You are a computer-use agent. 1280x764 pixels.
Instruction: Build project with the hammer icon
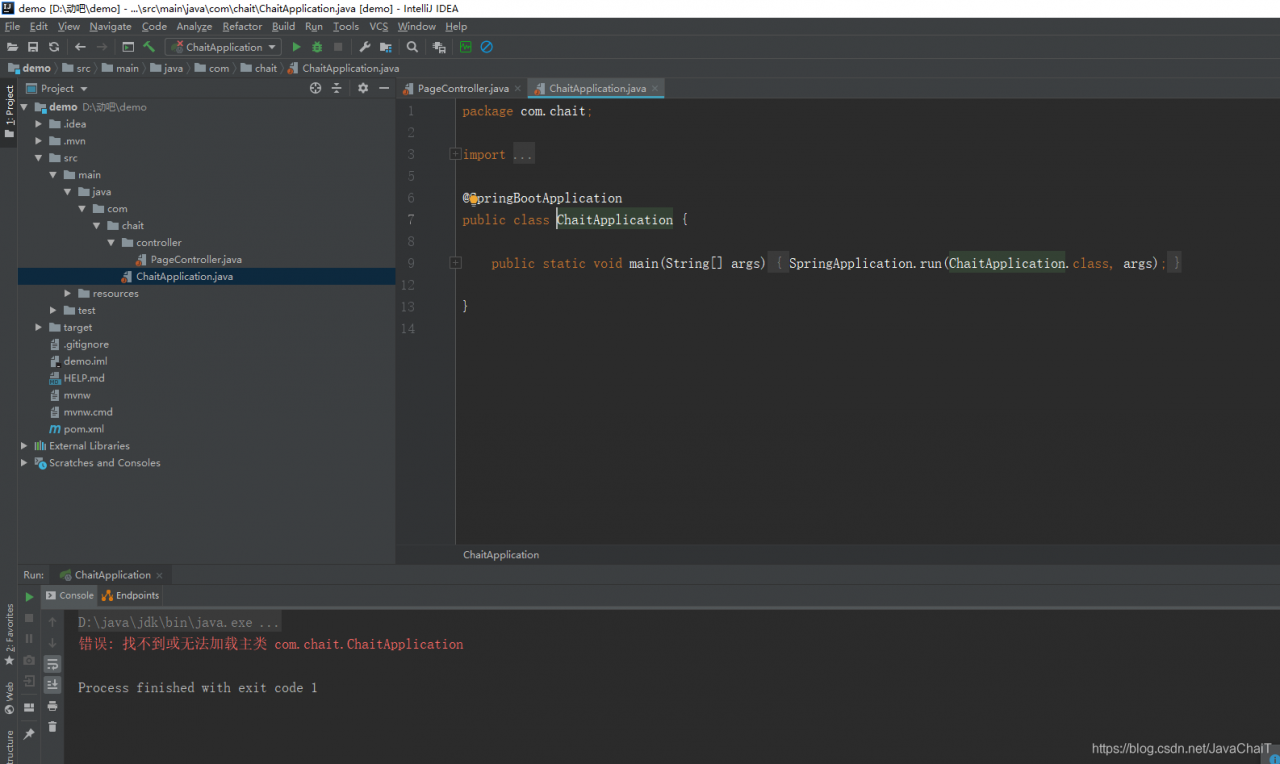click(x=149, y=47)
